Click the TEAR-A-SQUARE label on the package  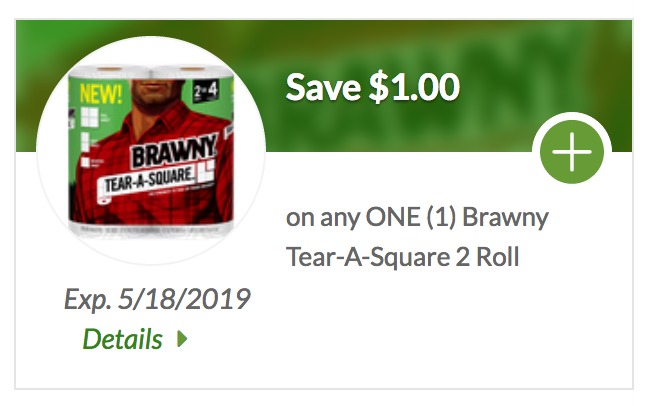(x=150, y=187)
